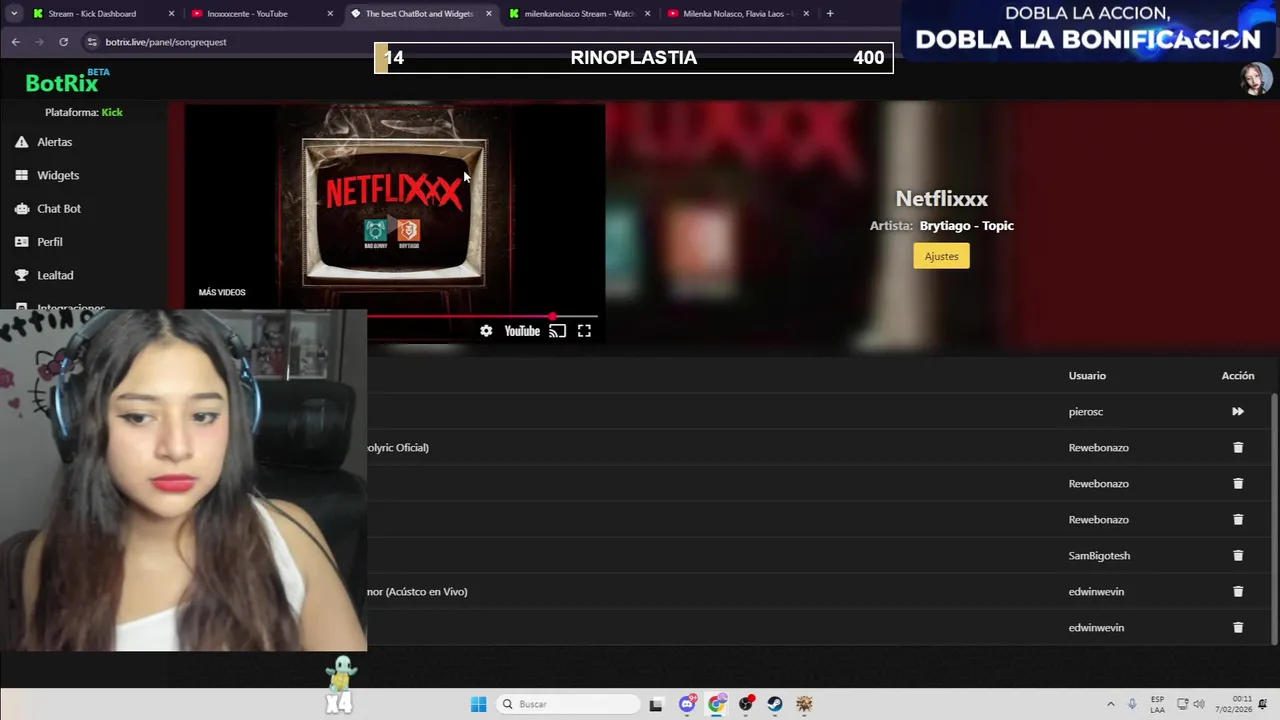
Task: Change ESP LAA keyboard language
Action: [1157, 704]
